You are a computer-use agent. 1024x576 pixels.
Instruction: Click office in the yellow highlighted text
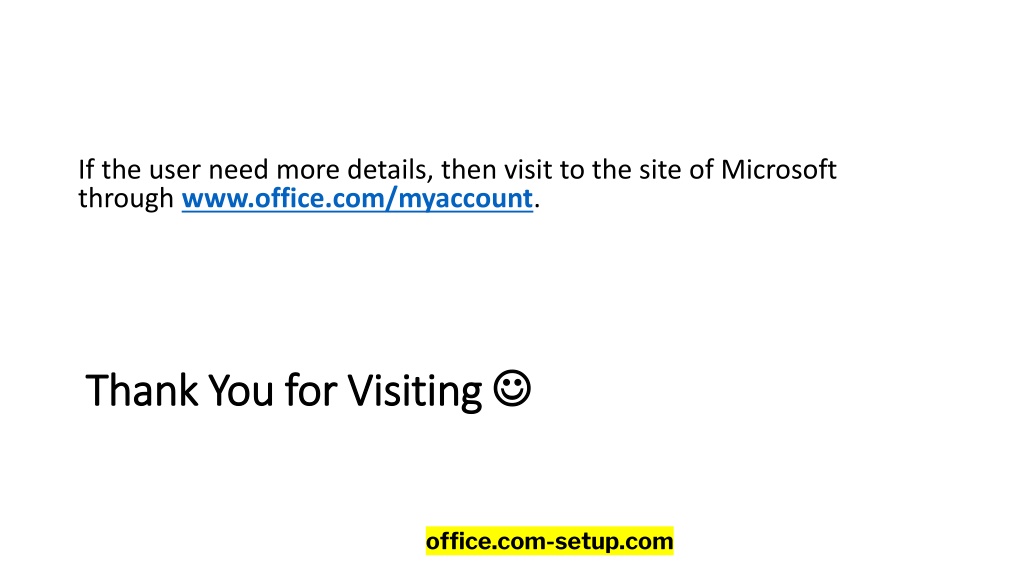[x=456, y=541]
